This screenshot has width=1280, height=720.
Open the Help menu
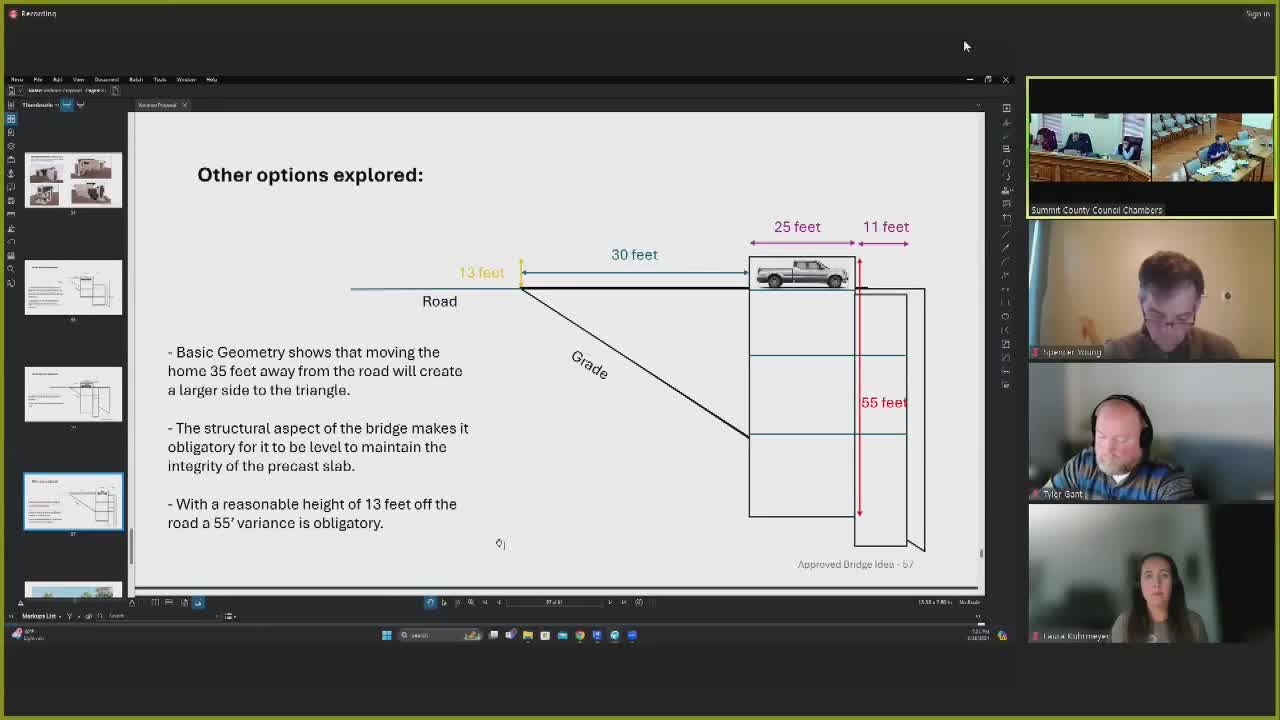211,79
